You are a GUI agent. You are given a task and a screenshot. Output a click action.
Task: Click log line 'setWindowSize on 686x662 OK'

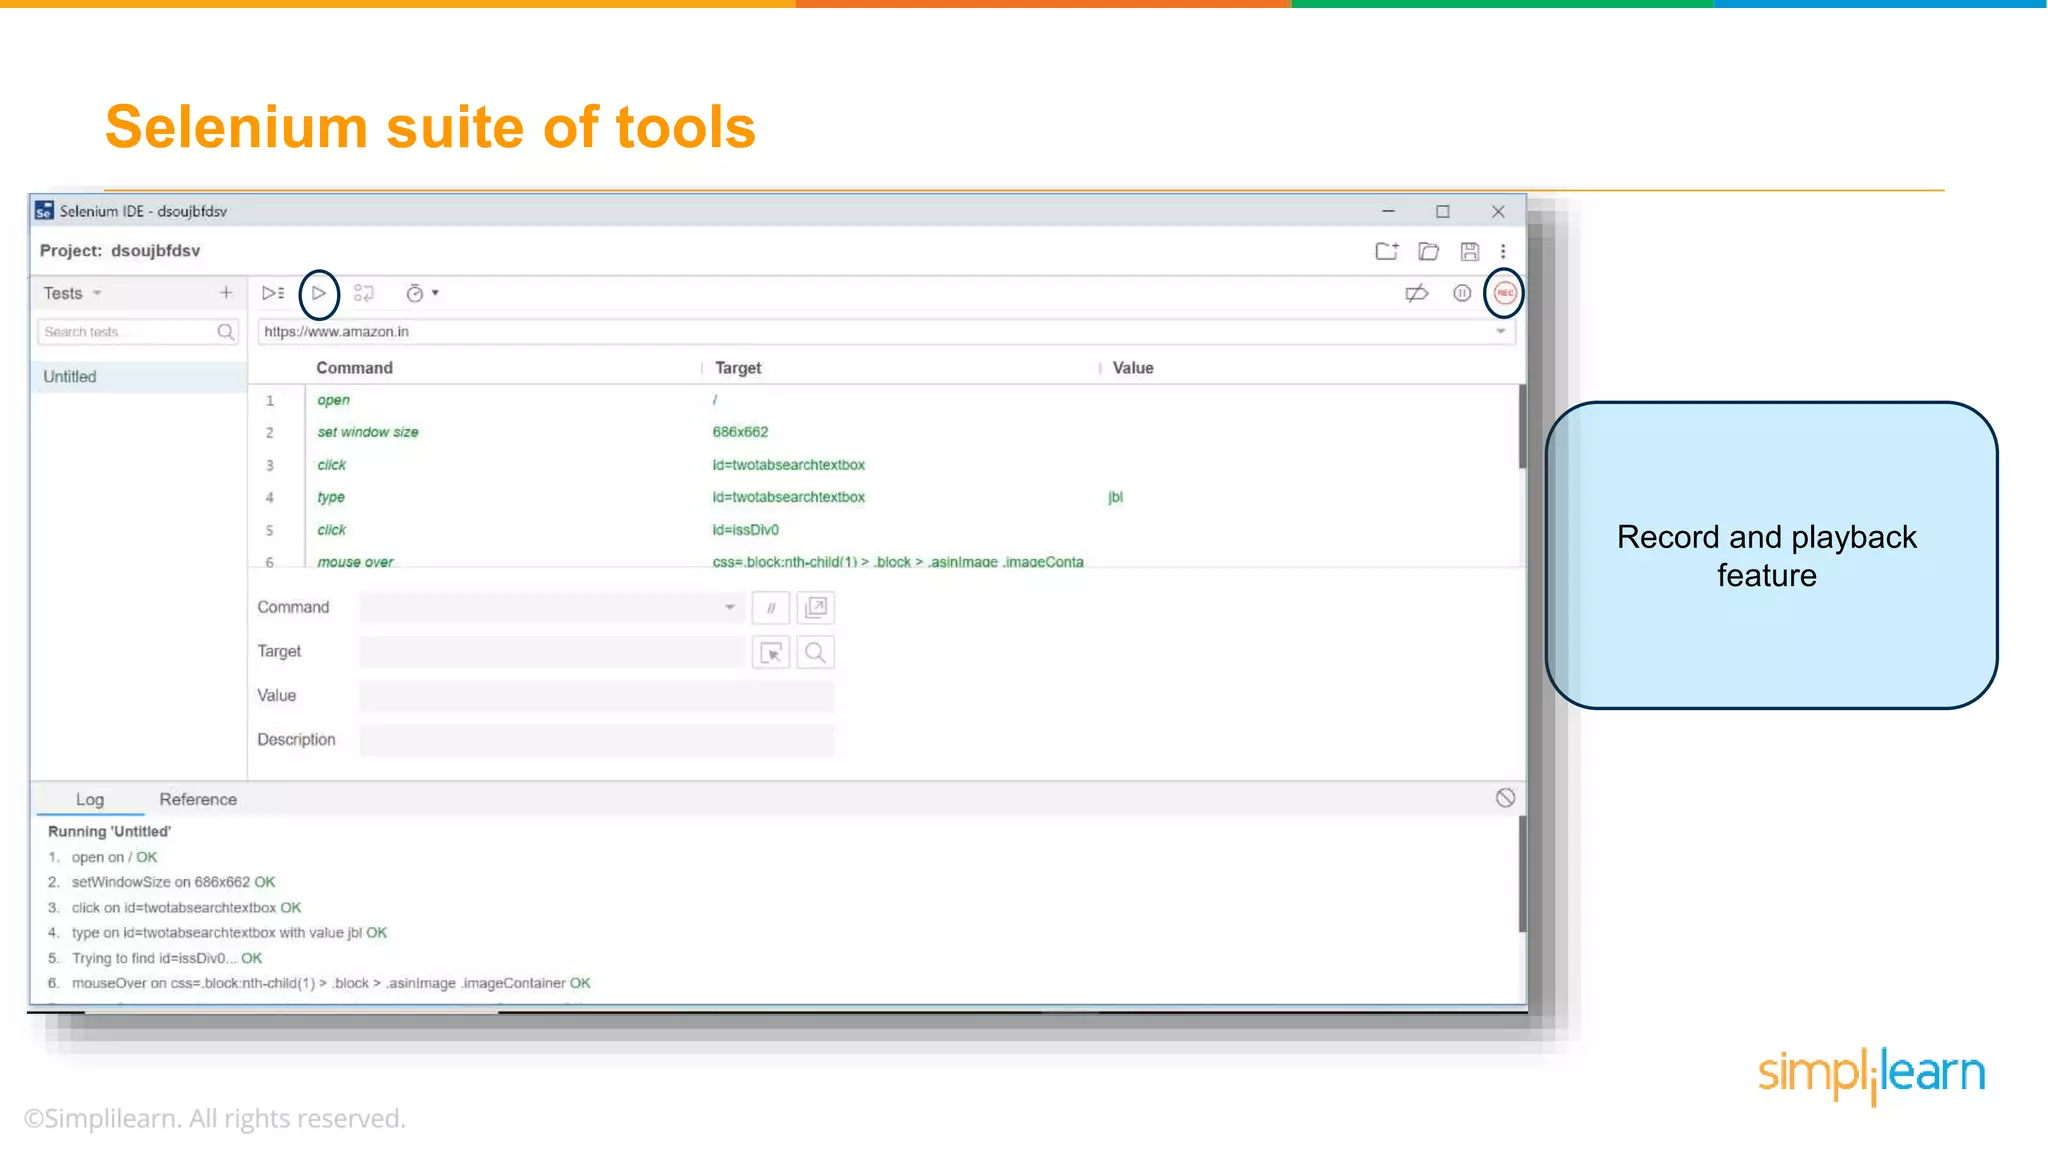173,882
